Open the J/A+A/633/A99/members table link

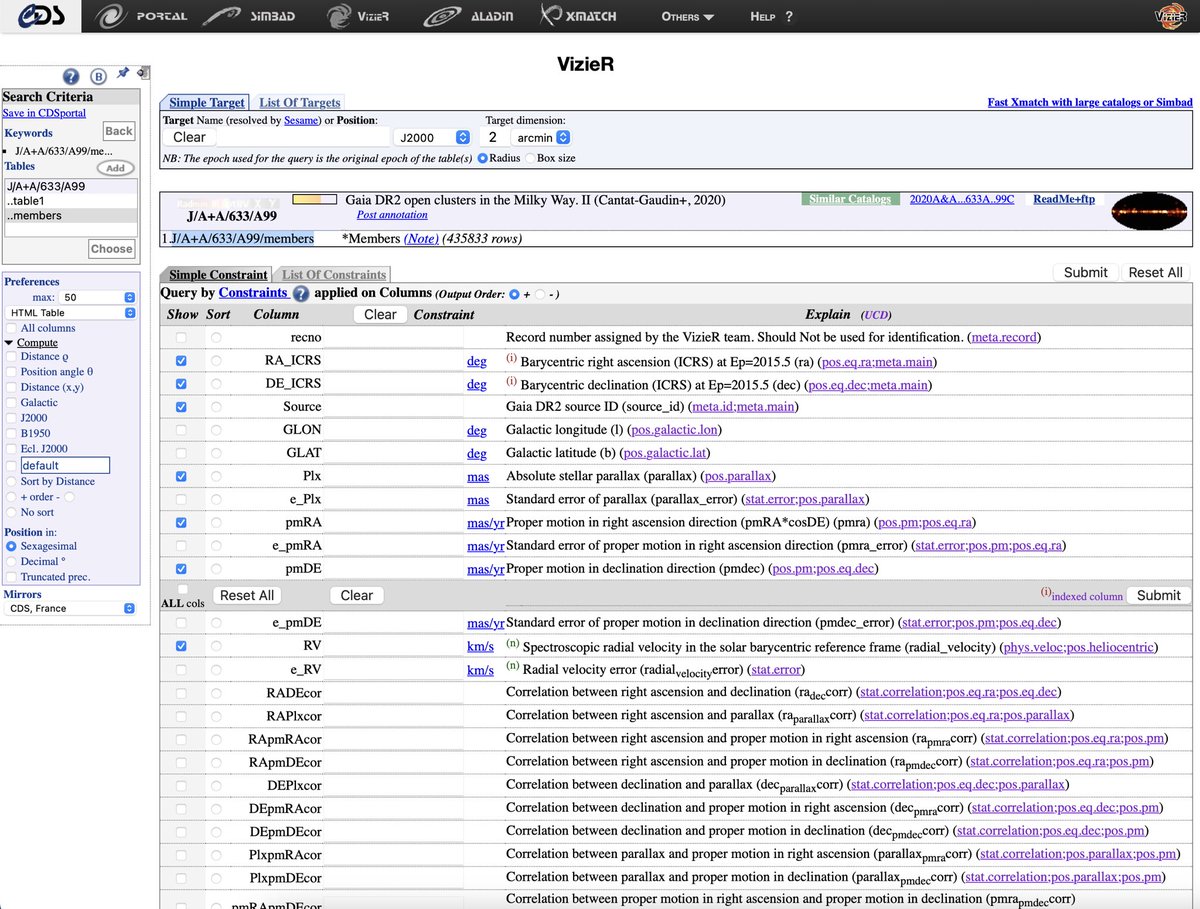point(242,238)
